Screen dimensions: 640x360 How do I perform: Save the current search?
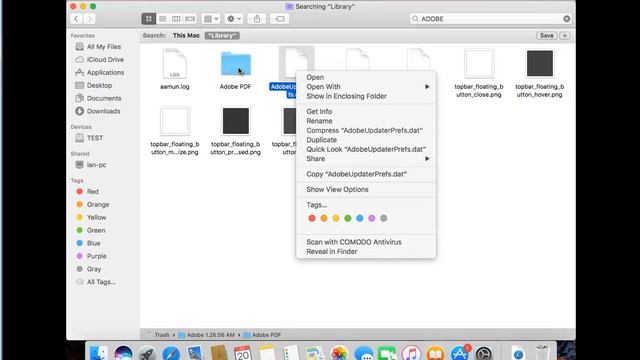click(547, 36)
